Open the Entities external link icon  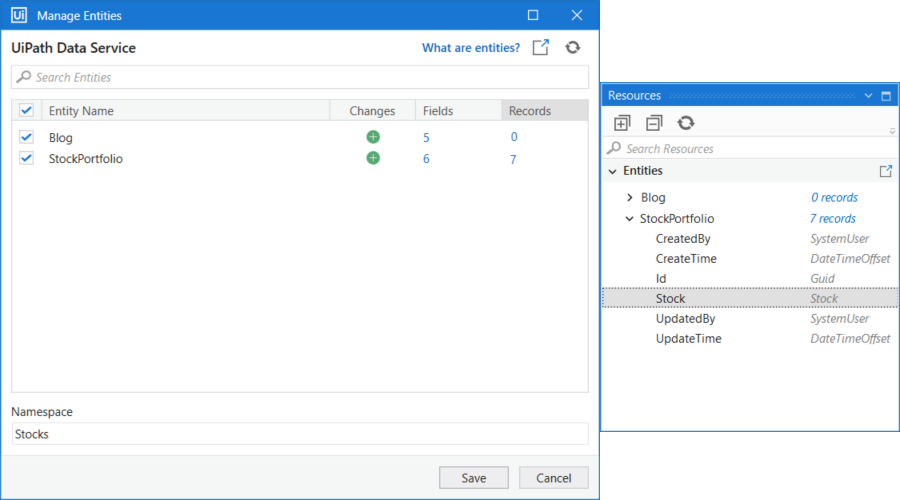(885, 171)
